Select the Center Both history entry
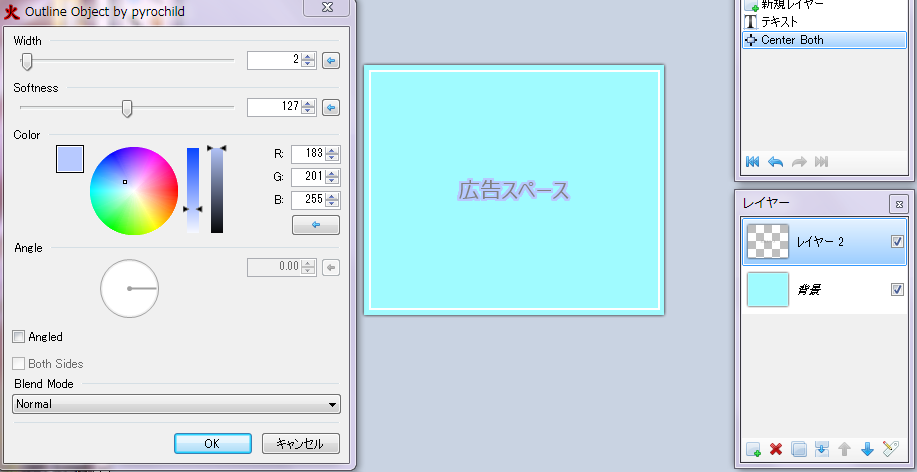917x472 pixels. pos(825,40)
